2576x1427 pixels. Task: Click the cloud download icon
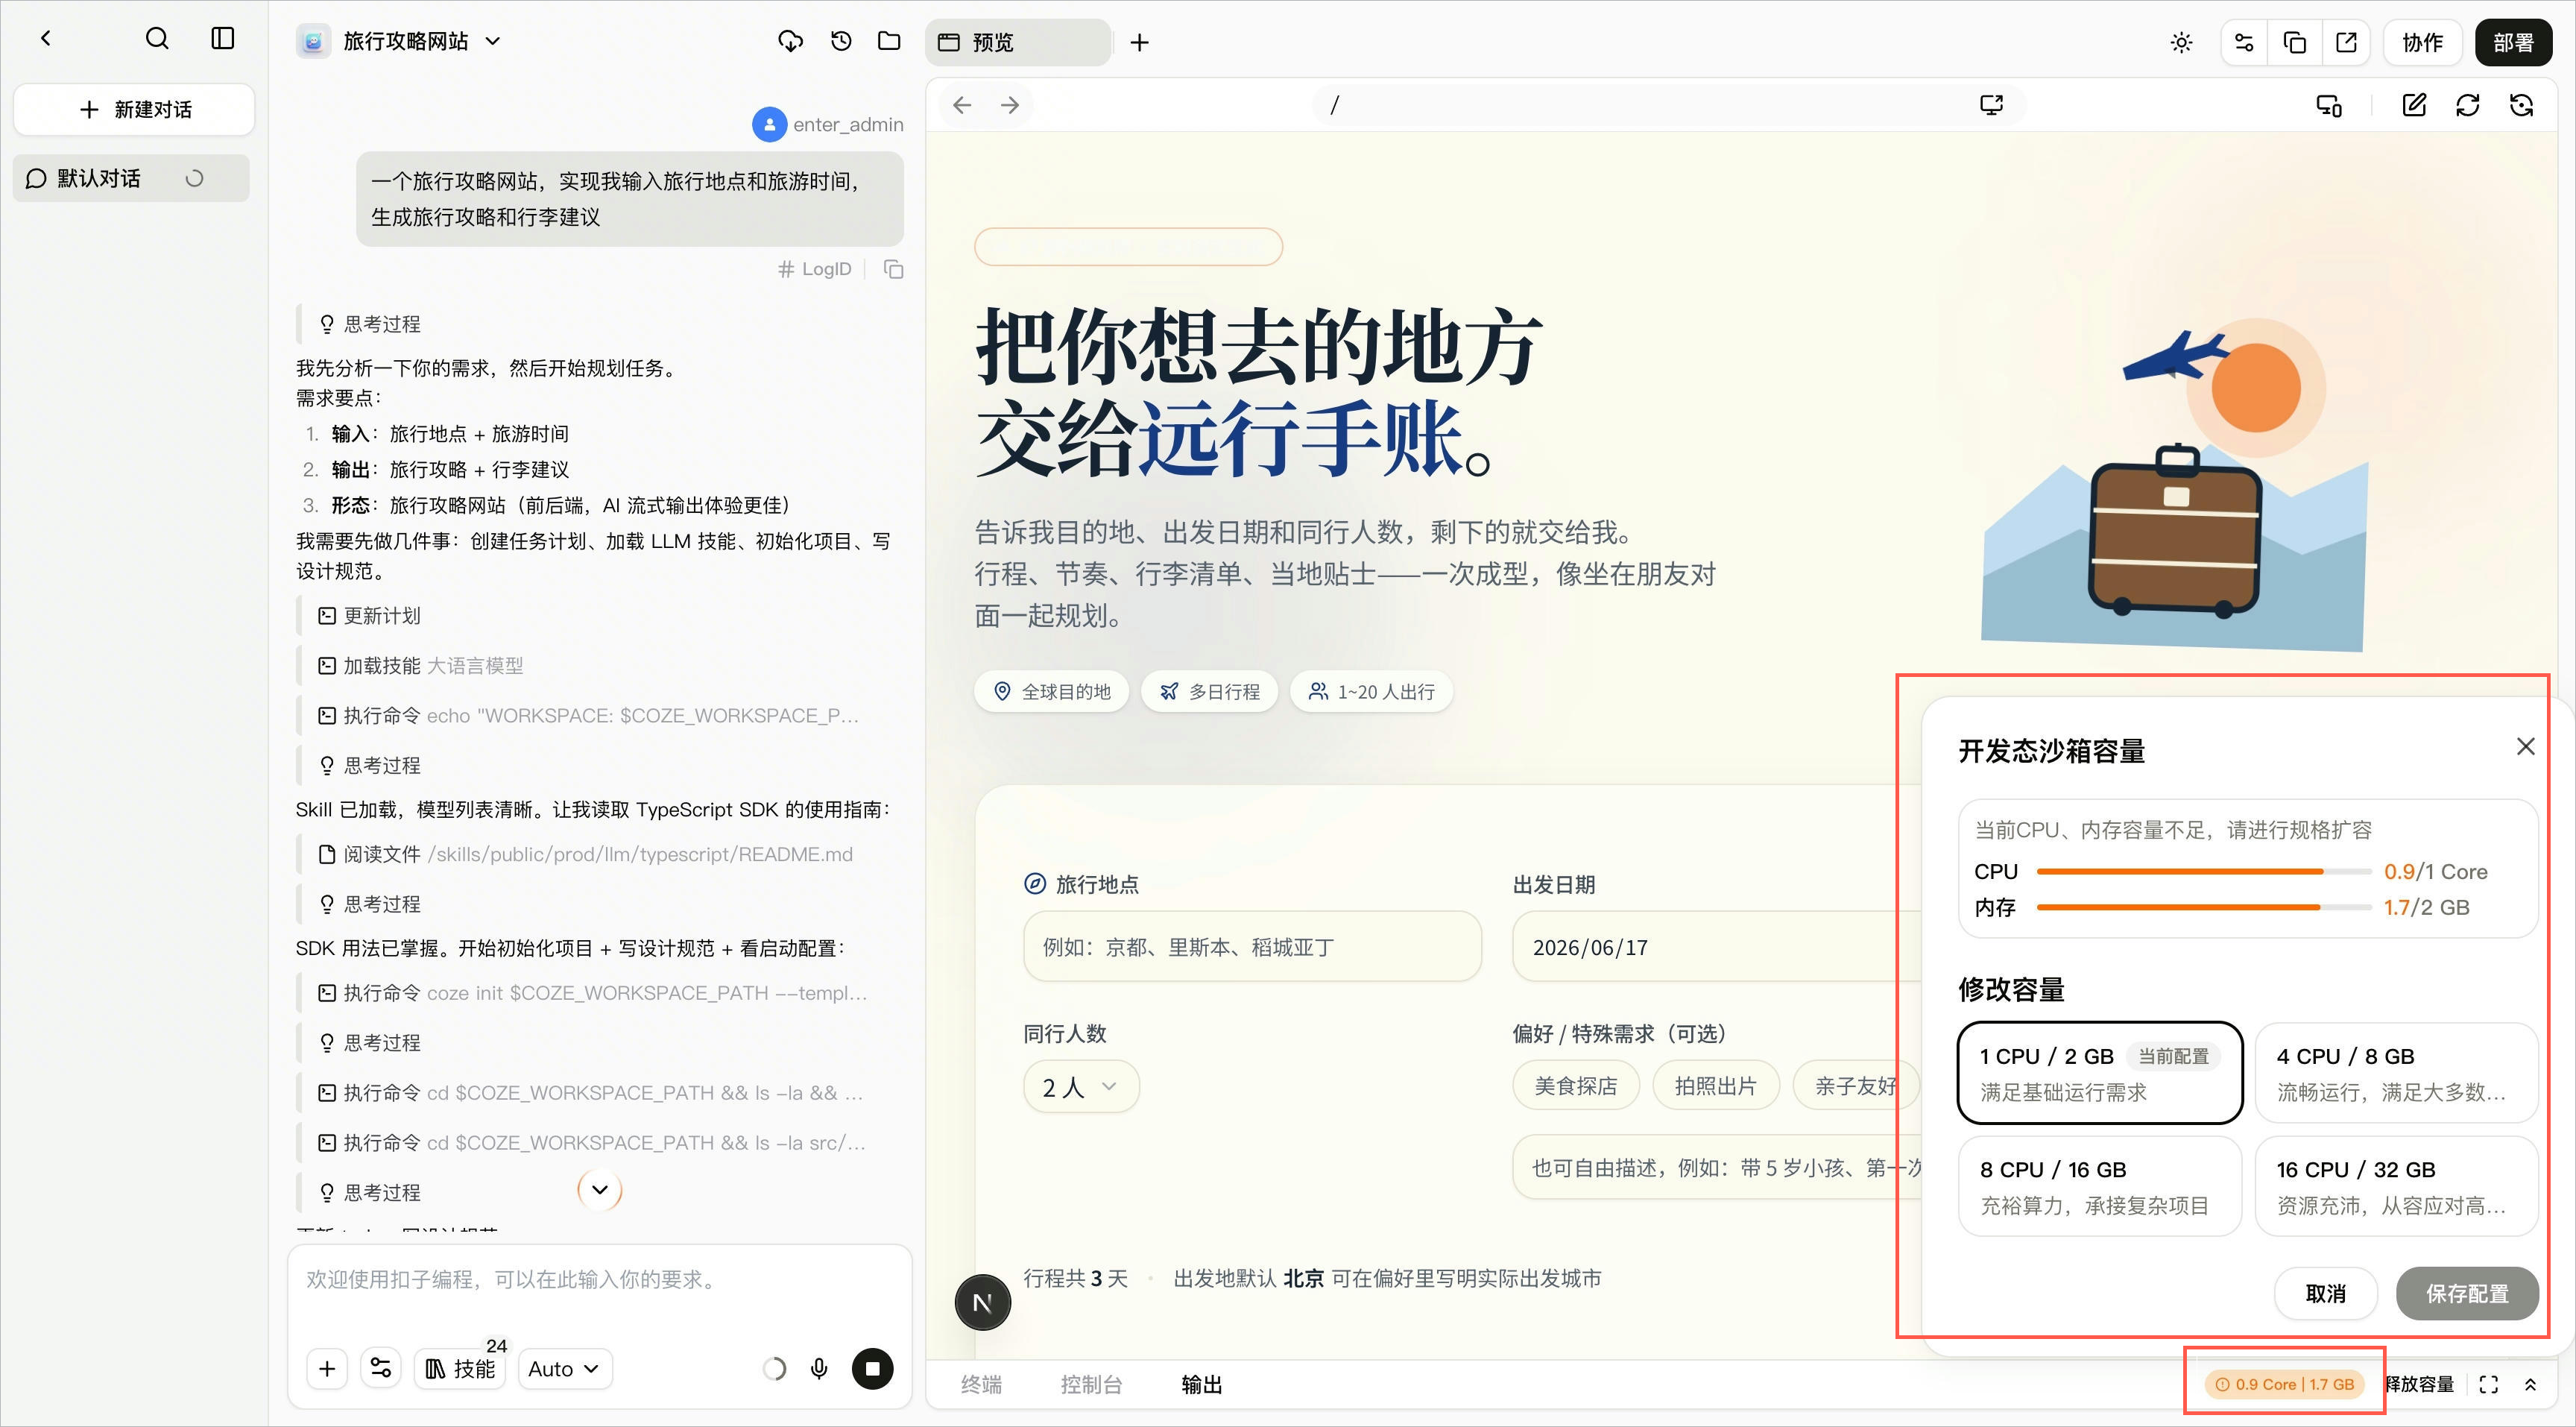click(791, 41)
